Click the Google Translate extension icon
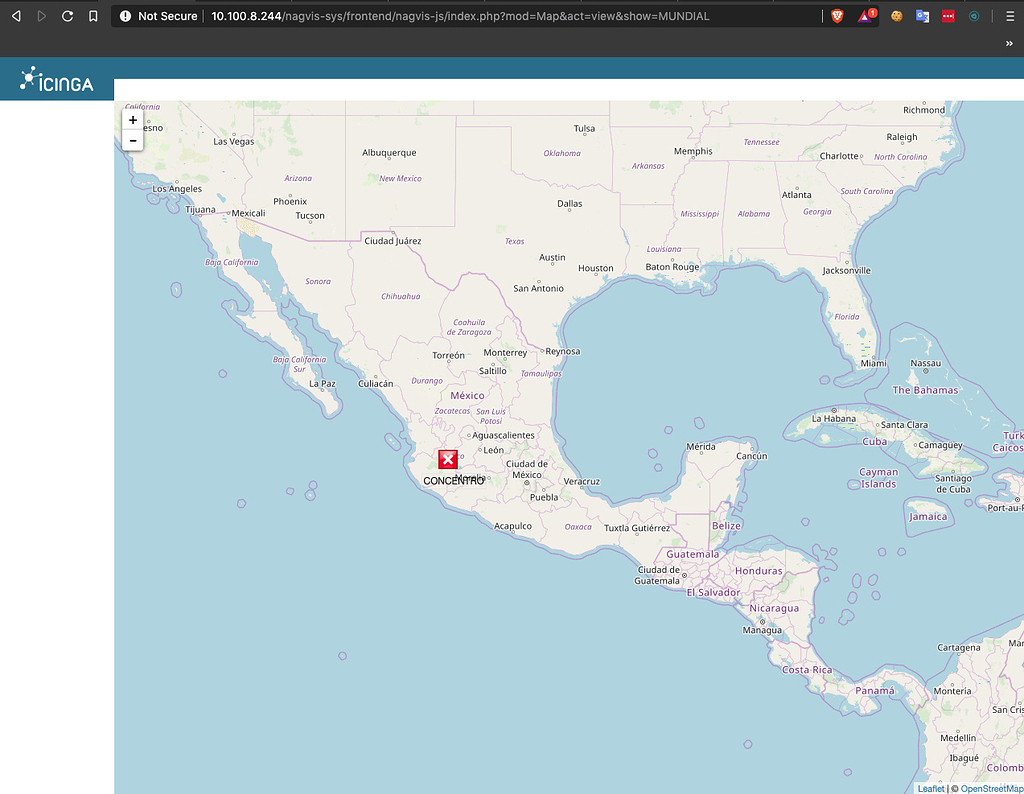Image resolution: width=1024 pixels, height=794 pixels. [x=922, y=16]
